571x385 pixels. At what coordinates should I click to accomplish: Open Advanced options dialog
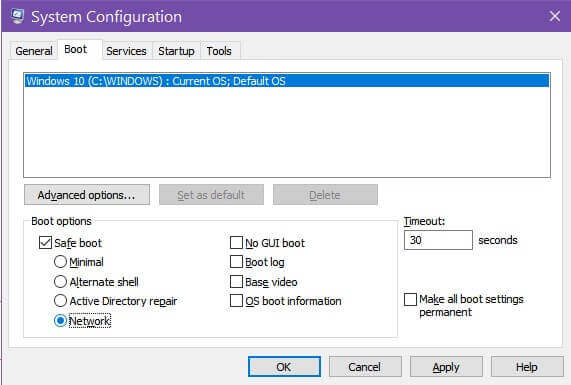(x=87, y=195)
